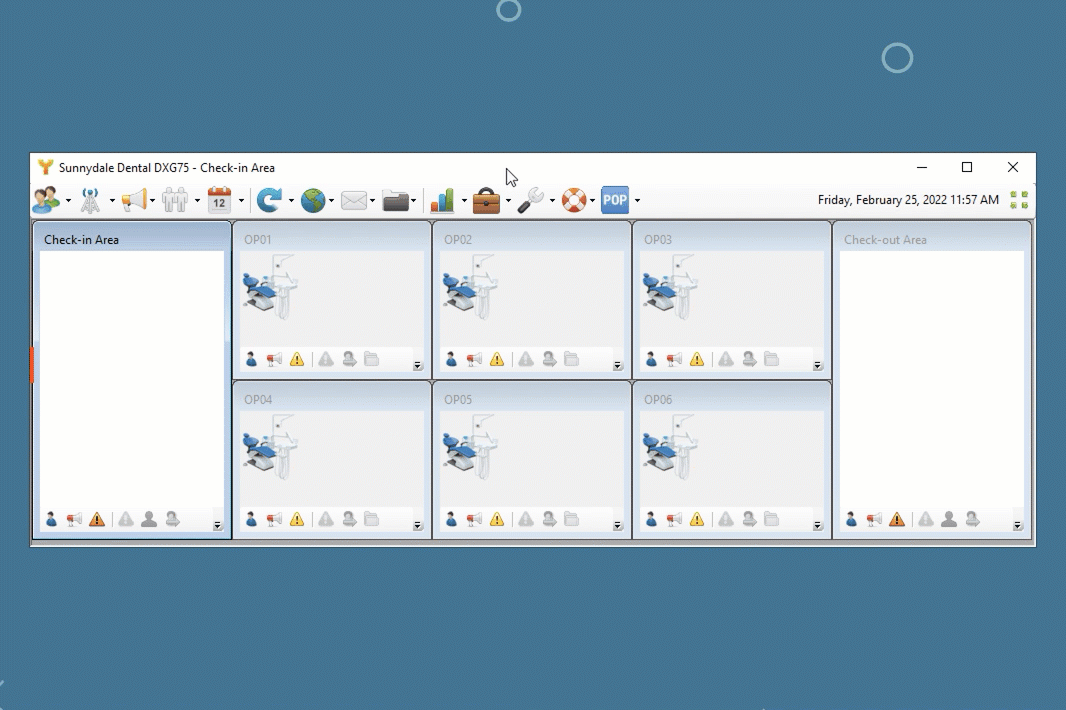
Task: Click the blue POP button icon
Action: [615, 200]
